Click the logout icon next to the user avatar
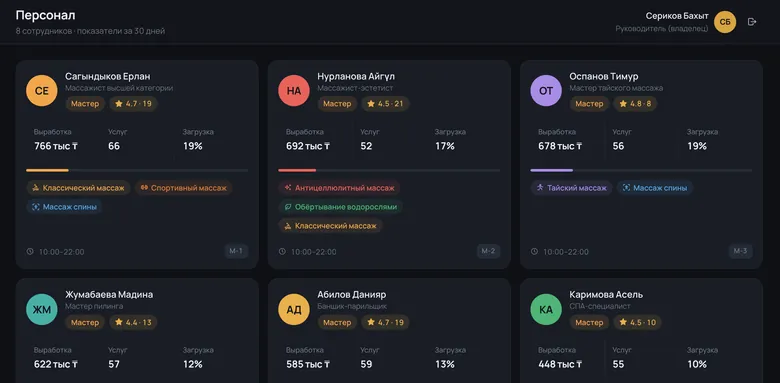Viewport: 780px width, 383px height. (752, 22)
